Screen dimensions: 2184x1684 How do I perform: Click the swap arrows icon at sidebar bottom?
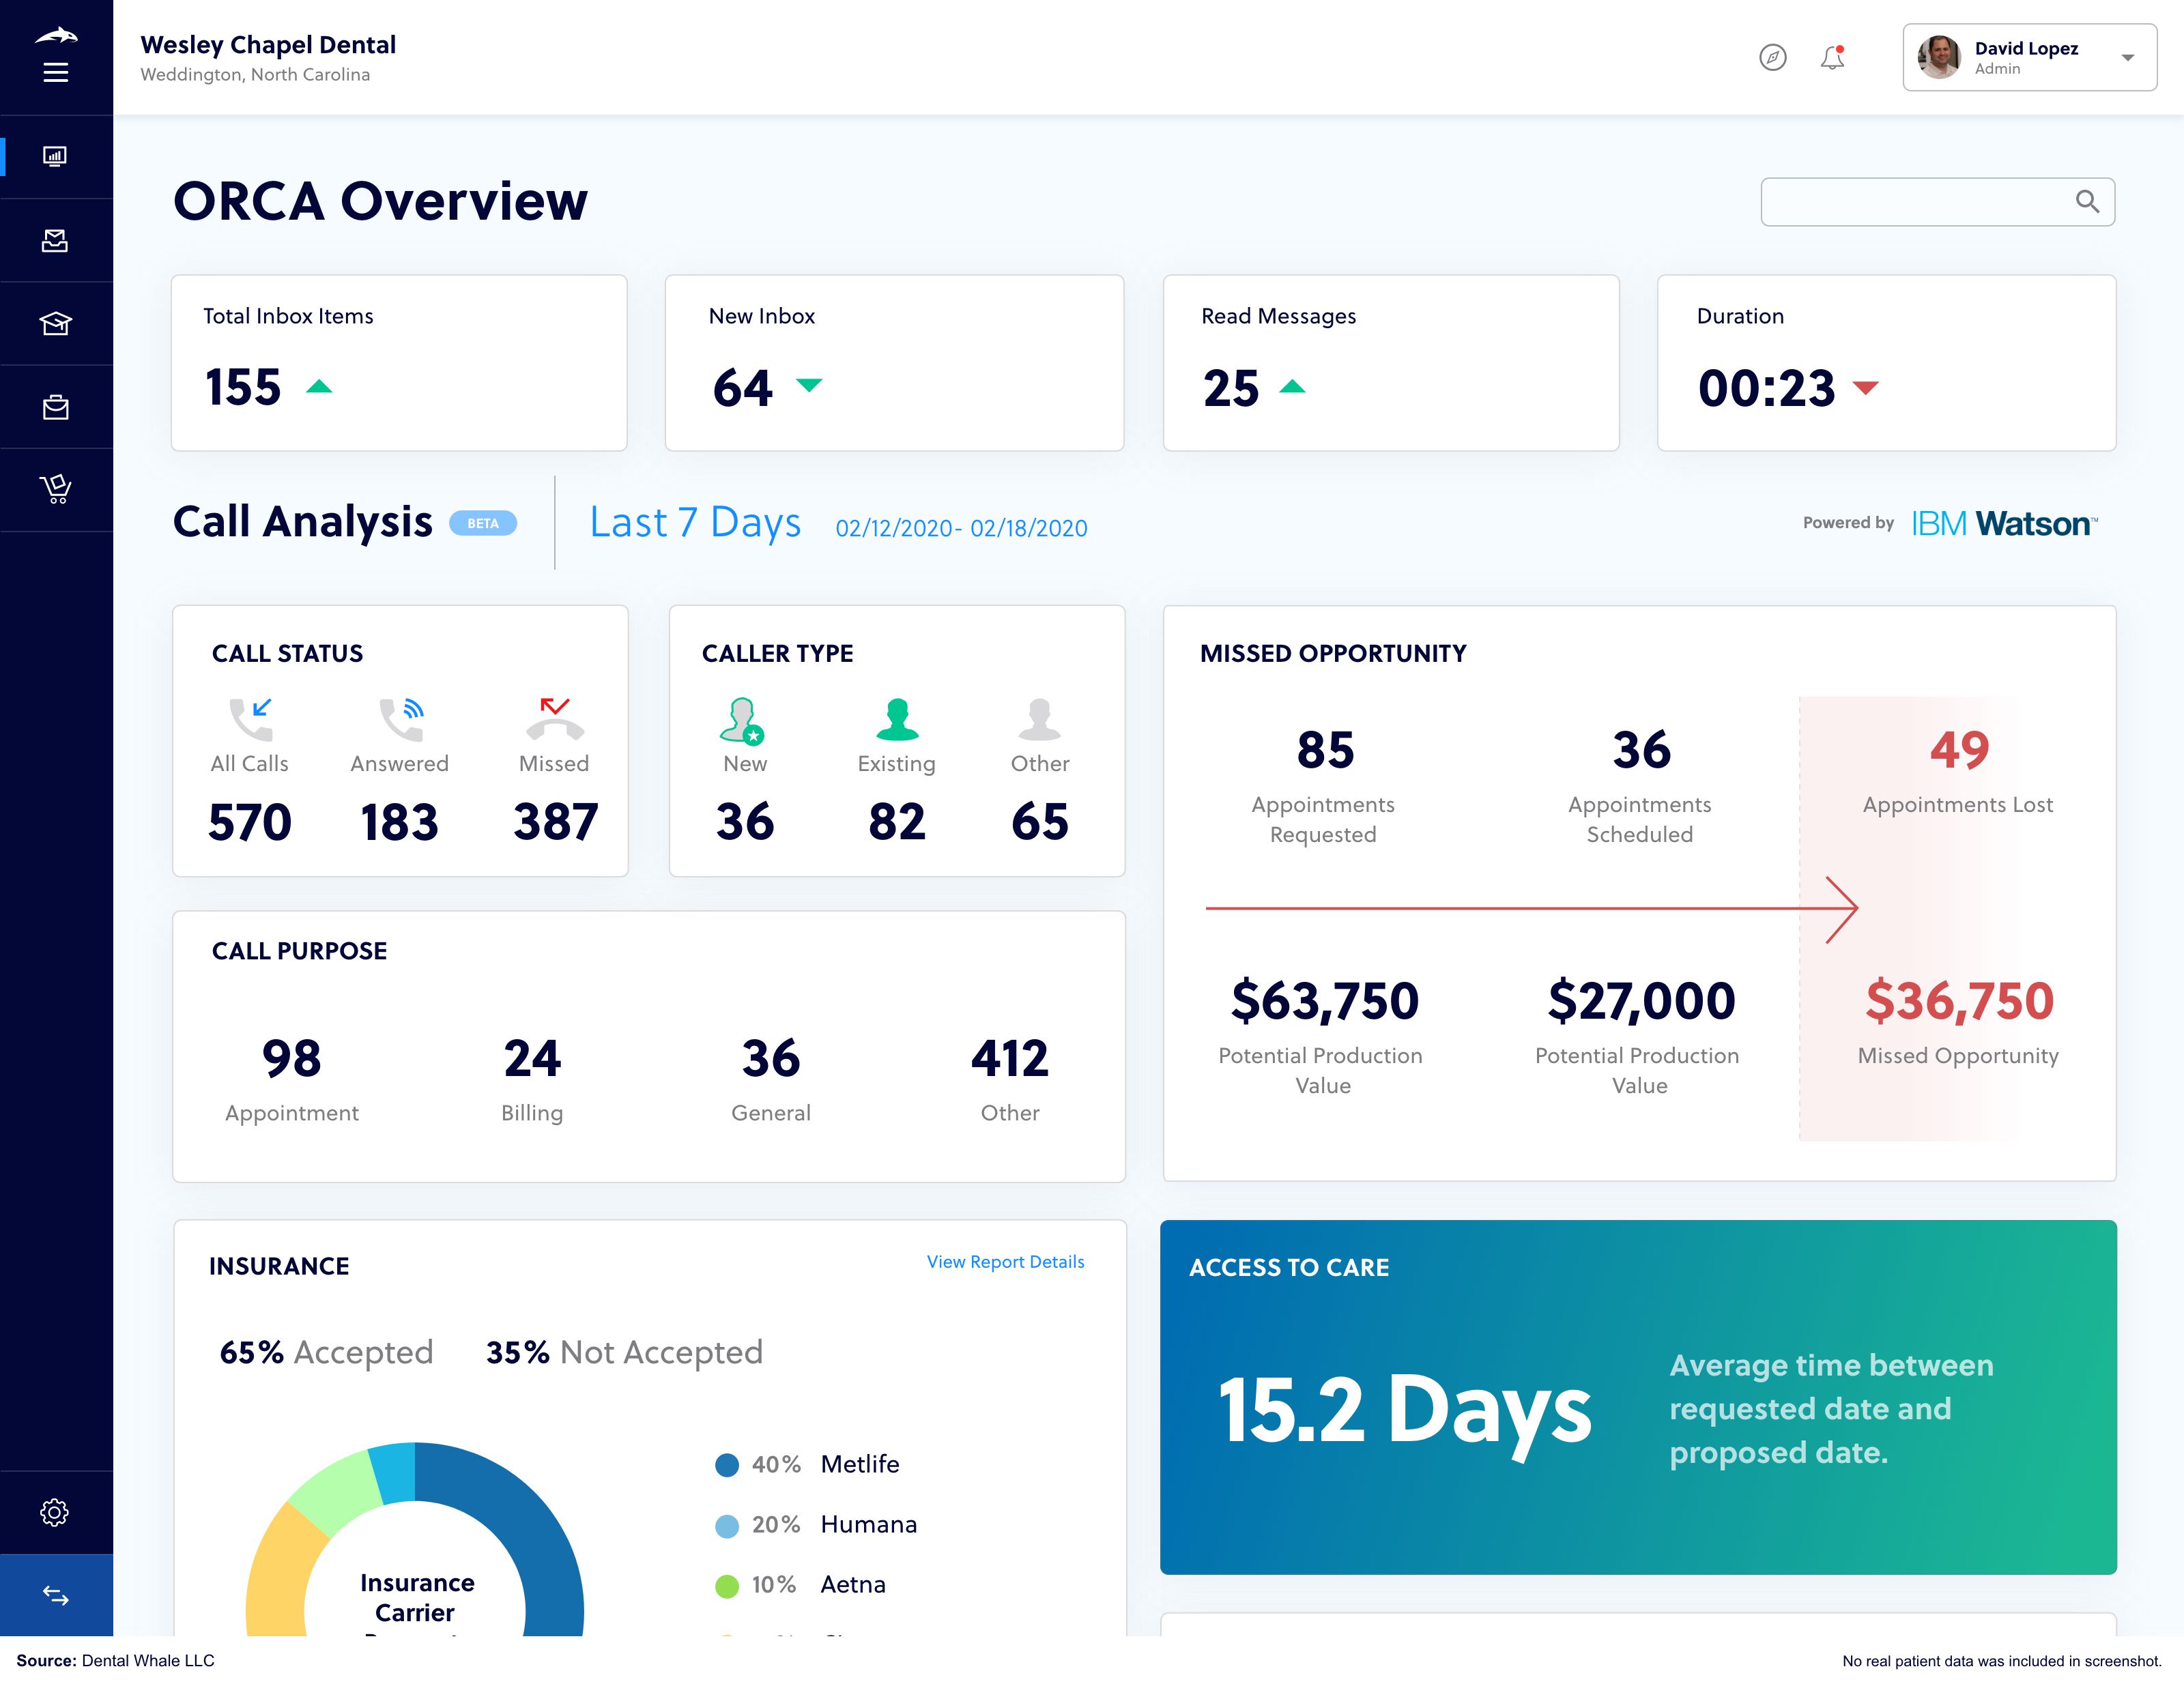tap(56, 1596)
